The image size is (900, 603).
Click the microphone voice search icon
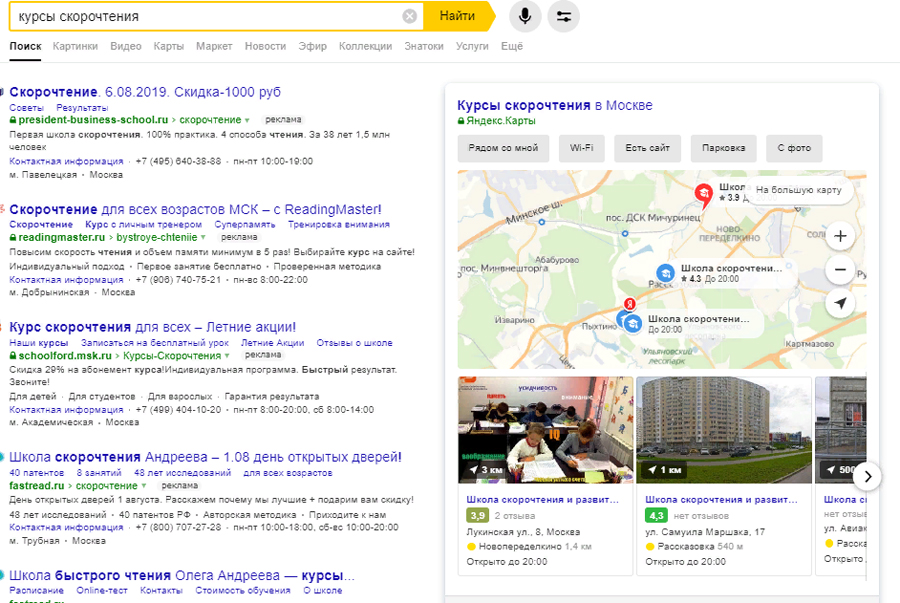[525, 16]
